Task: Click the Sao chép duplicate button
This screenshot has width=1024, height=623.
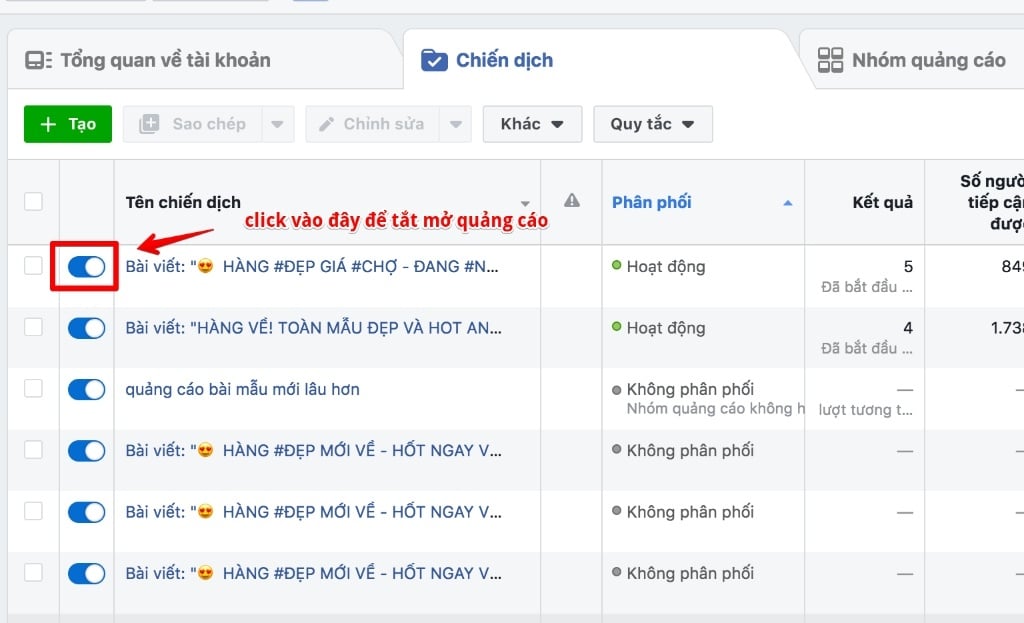Action: (x=193, y=124)
